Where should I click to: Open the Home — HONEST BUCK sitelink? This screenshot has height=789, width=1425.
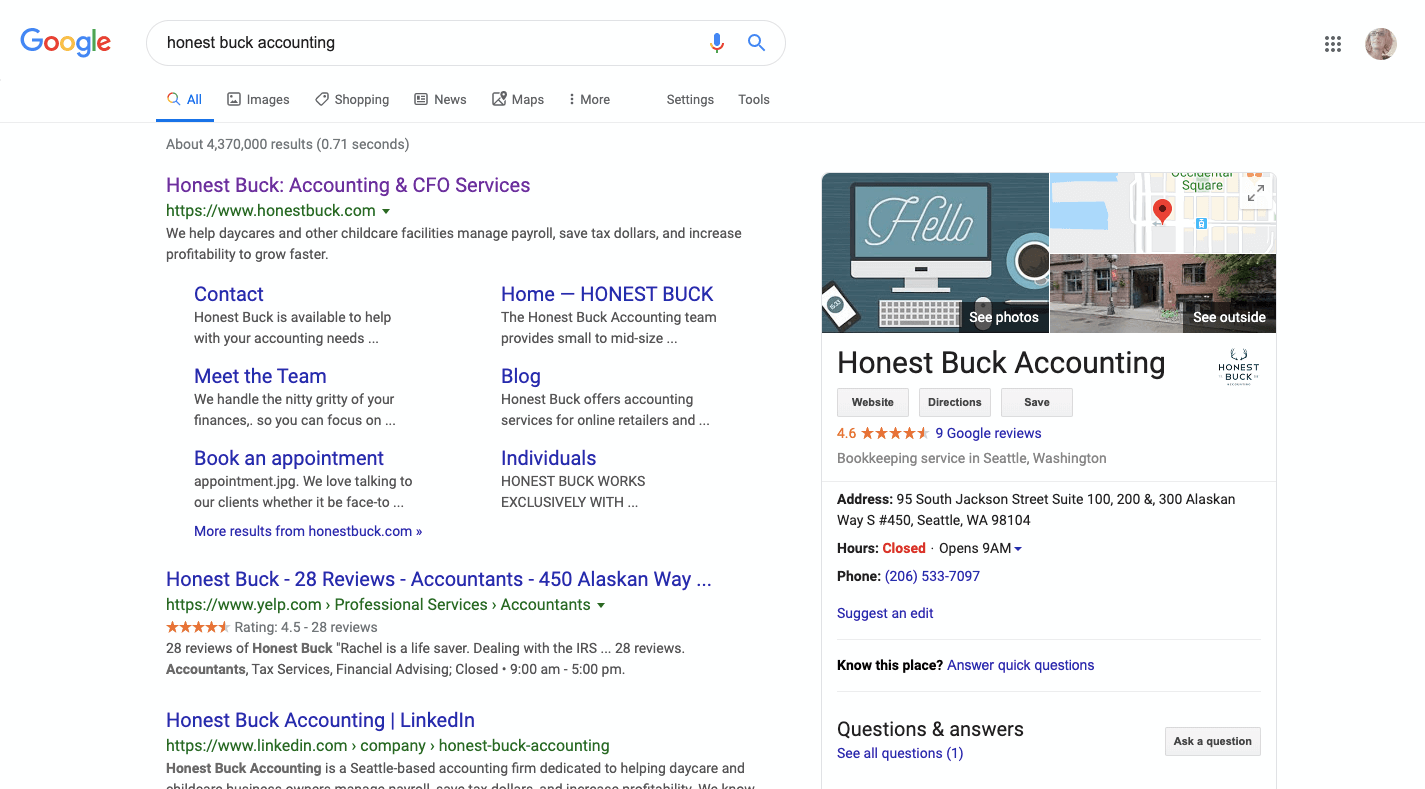607,294
